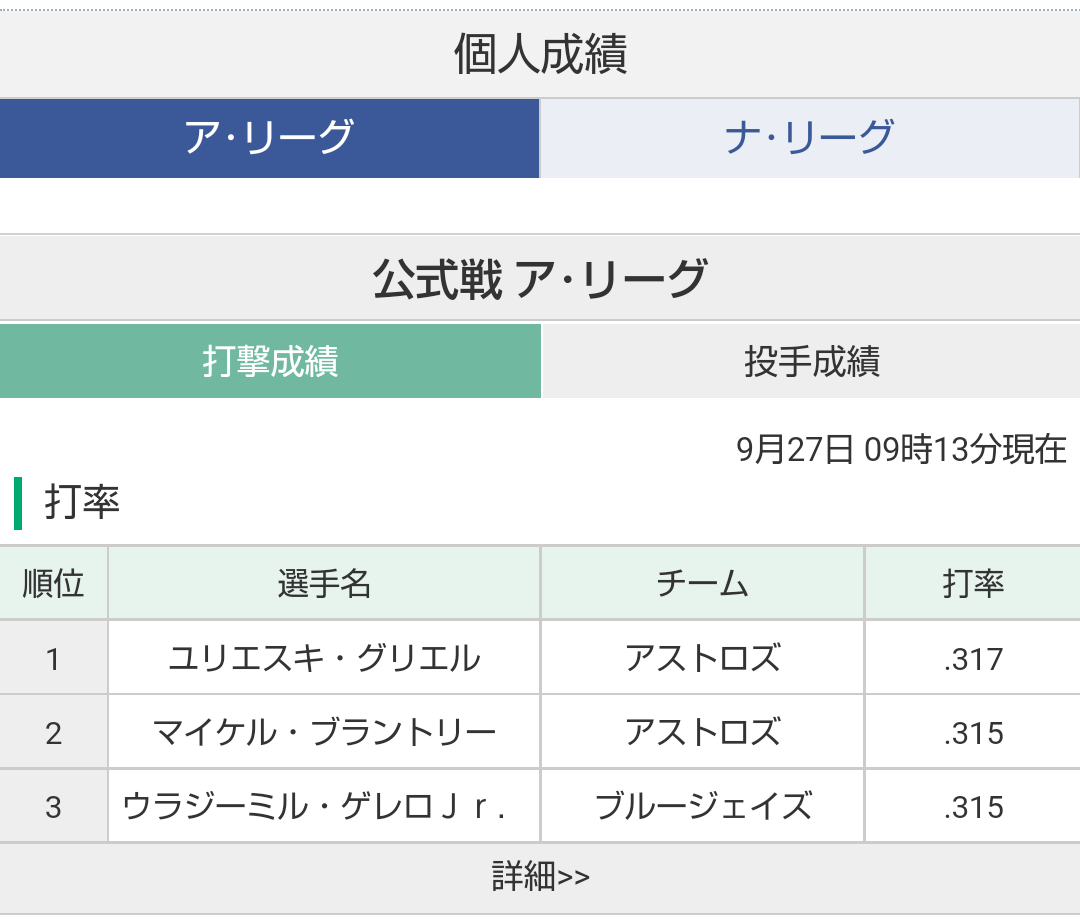Click the ブルージェイズ team cell

pyautogui.click(x=703, y=806)
